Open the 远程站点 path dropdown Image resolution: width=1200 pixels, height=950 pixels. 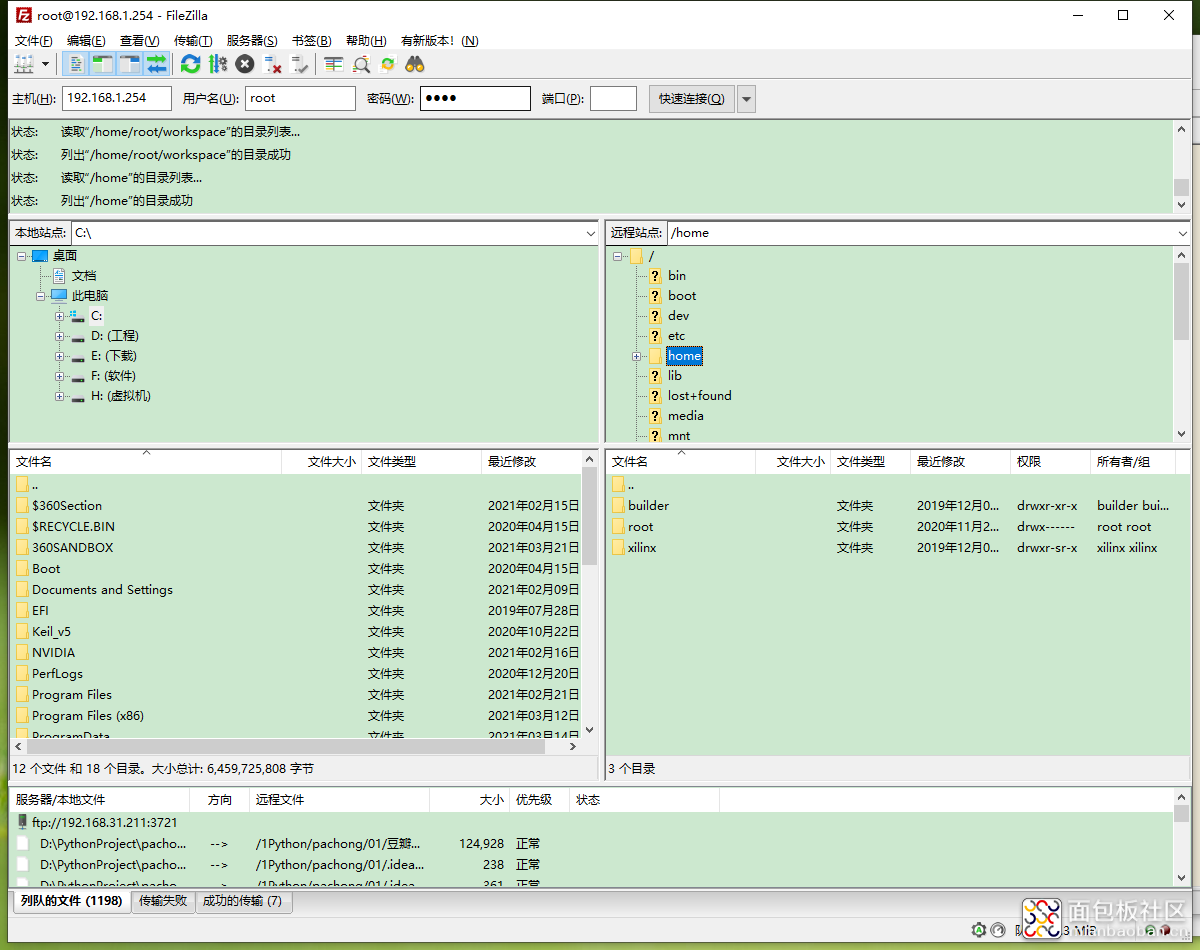coord(1183,233)
